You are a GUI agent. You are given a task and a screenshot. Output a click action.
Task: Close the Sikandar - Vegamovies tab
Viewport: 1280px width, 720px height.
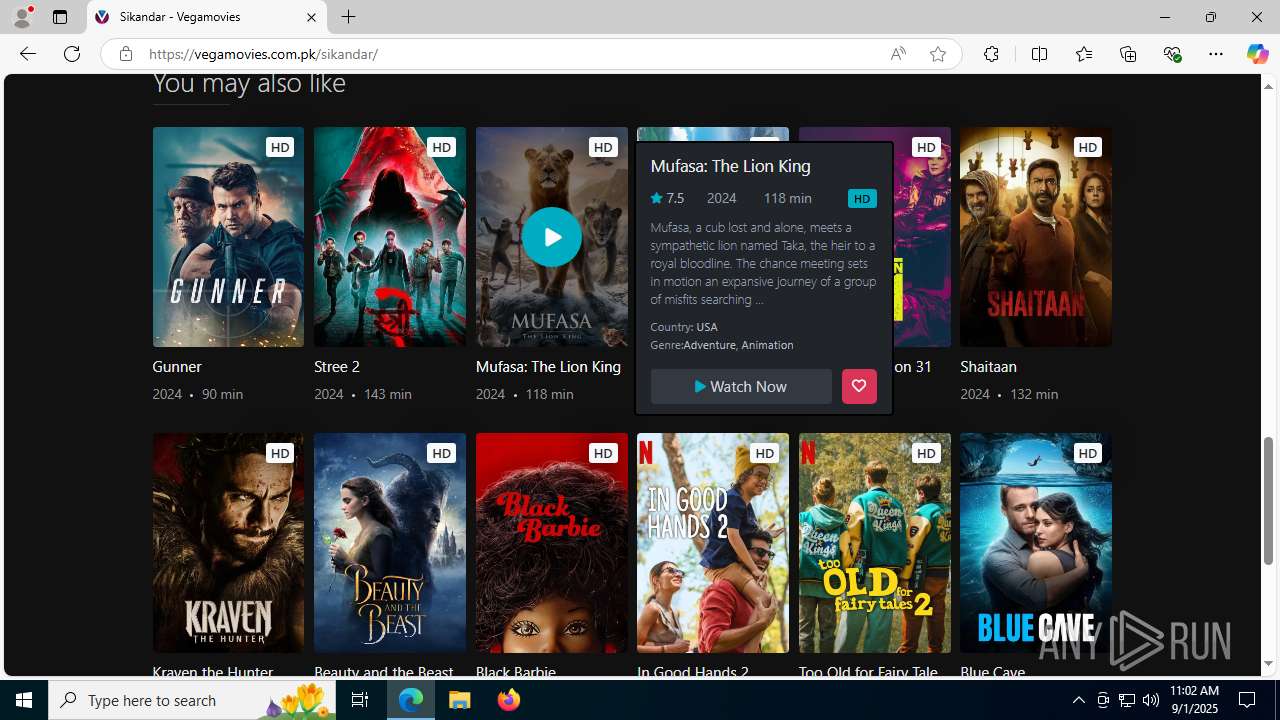point(311,17)
